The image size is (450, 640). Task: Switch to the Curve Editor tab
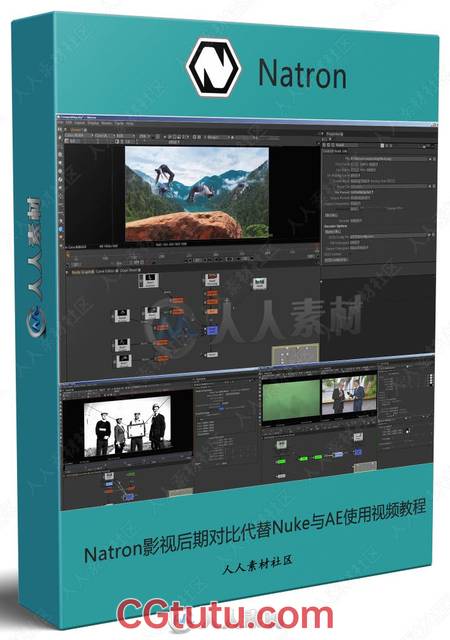click(105, 271)
